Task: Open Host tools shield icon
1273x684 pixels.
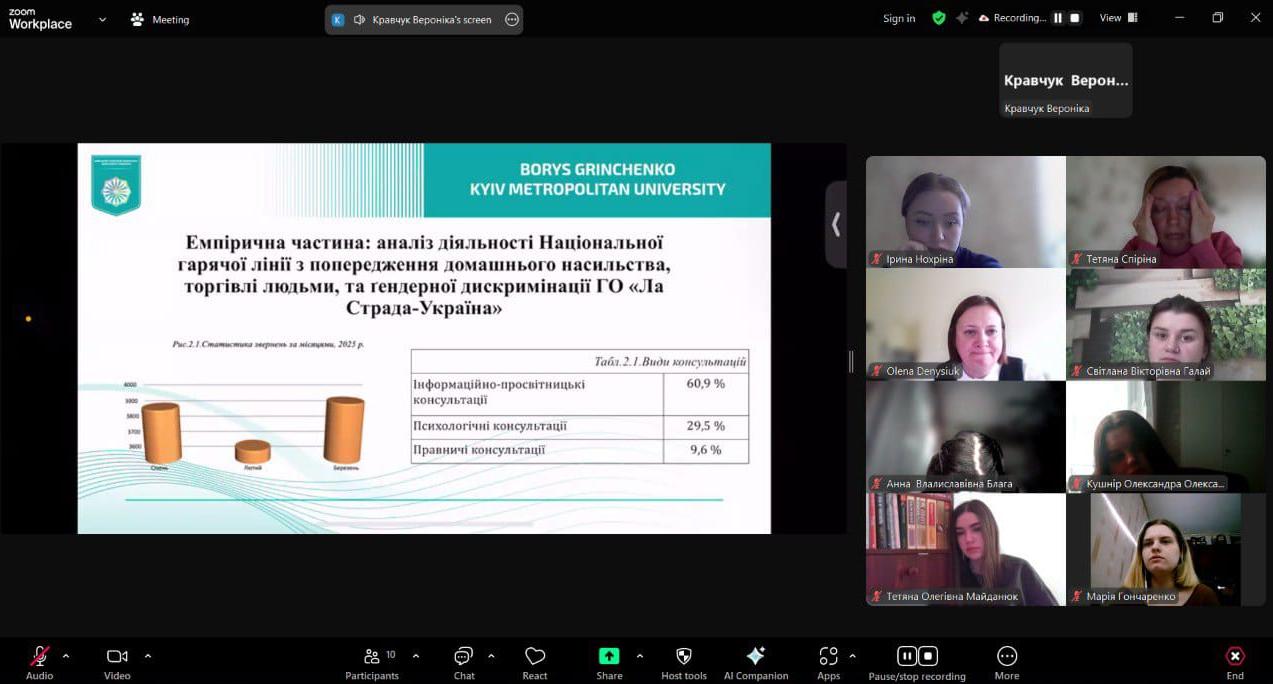Action: point(684,657)
